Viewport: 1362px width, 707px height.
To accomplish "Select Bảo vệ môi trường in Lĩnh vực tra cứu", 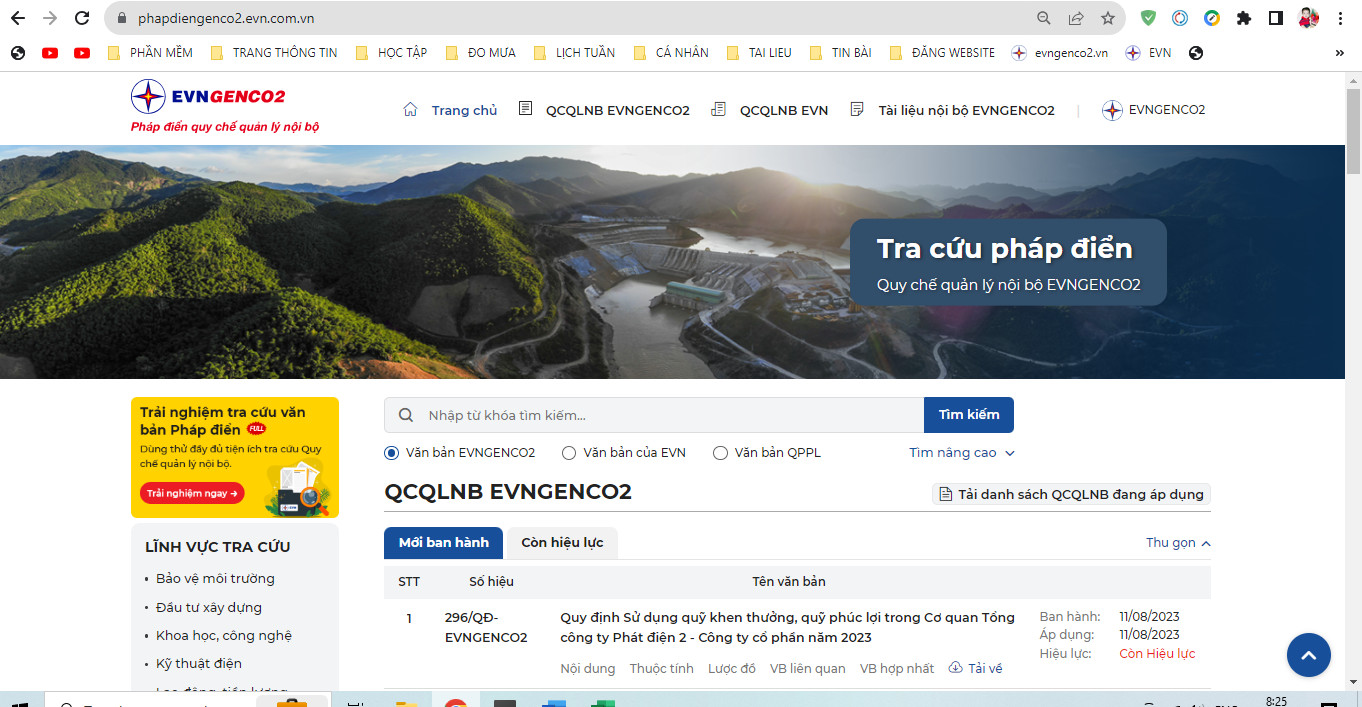I will [x=215, y=579].
